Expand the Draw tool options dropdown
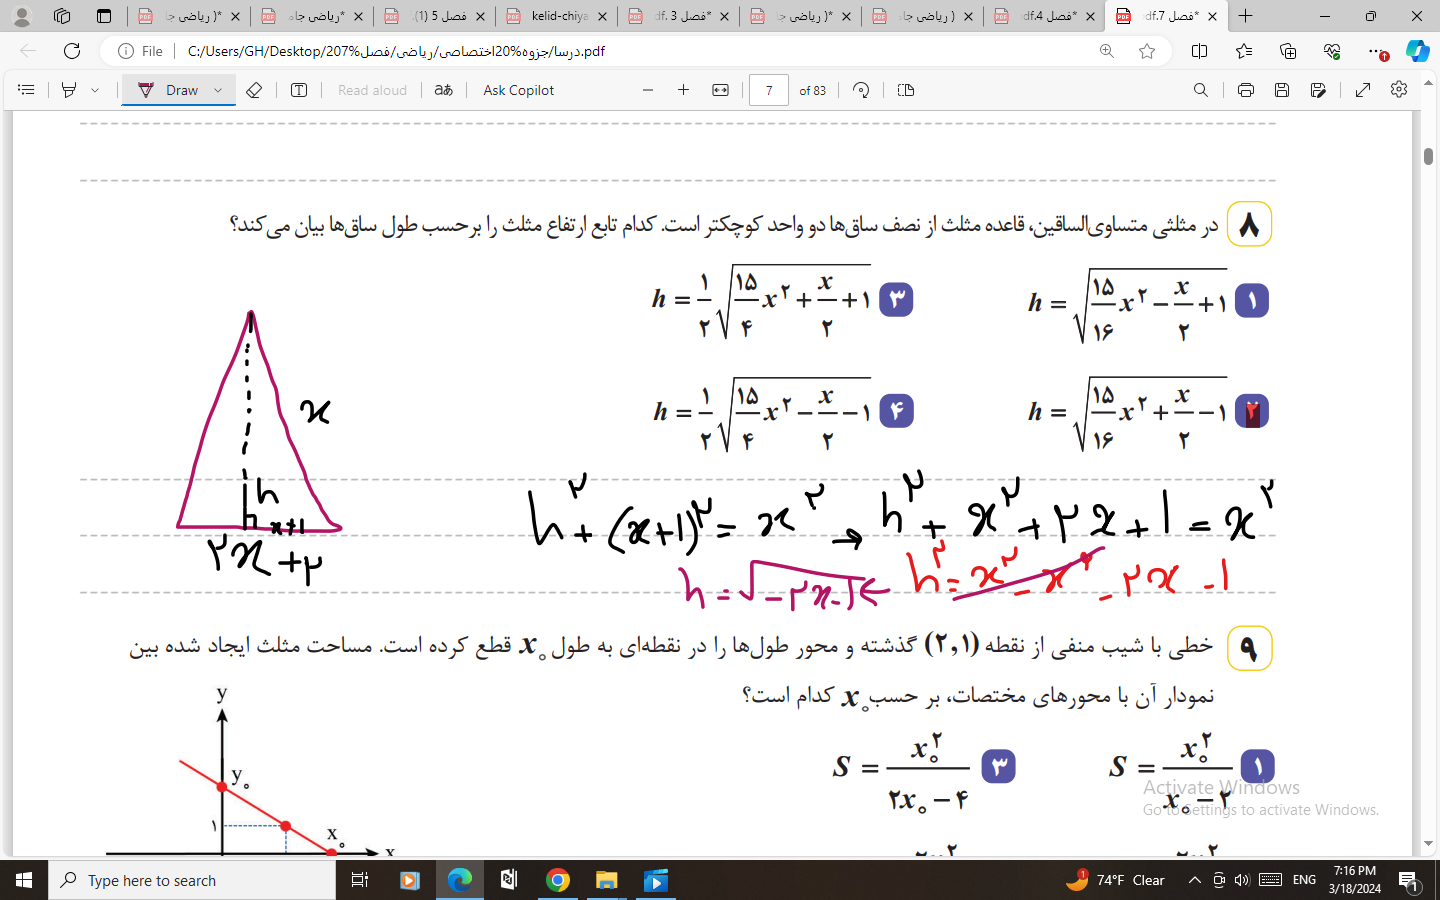Viewport: 1440px width, 900px height. click(218, 90)
